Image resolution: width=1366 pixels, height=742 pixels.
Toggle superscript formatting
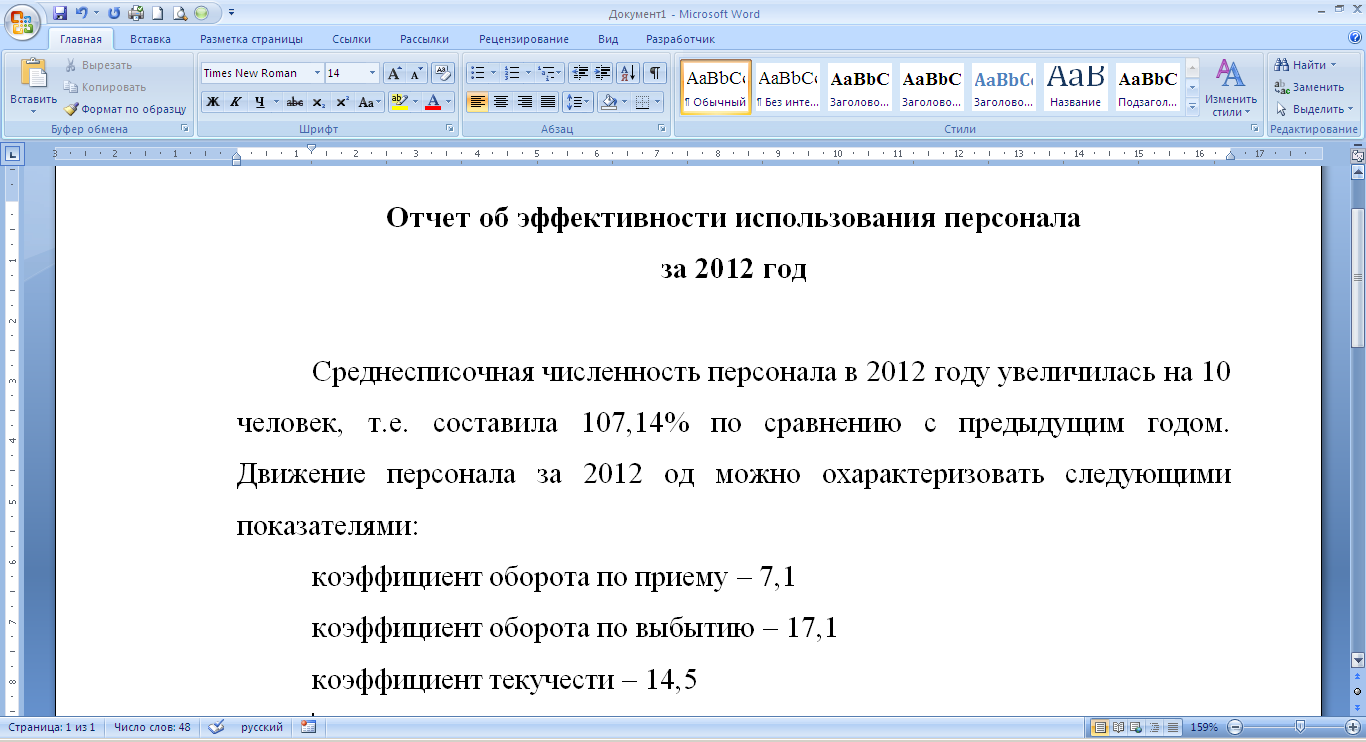tap(342, 102)
